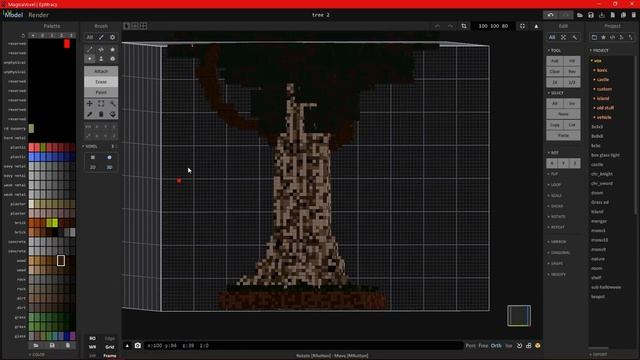640x360 pixels.
Task: Save model with the floppy disk icon
Action: (x=591, y=15)
